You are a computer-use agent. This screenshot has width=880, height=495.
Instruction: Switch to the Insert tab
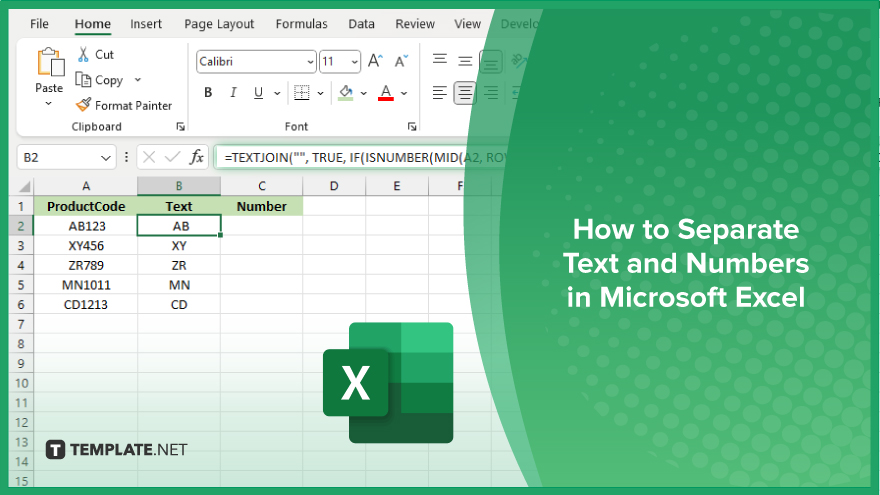146,24
